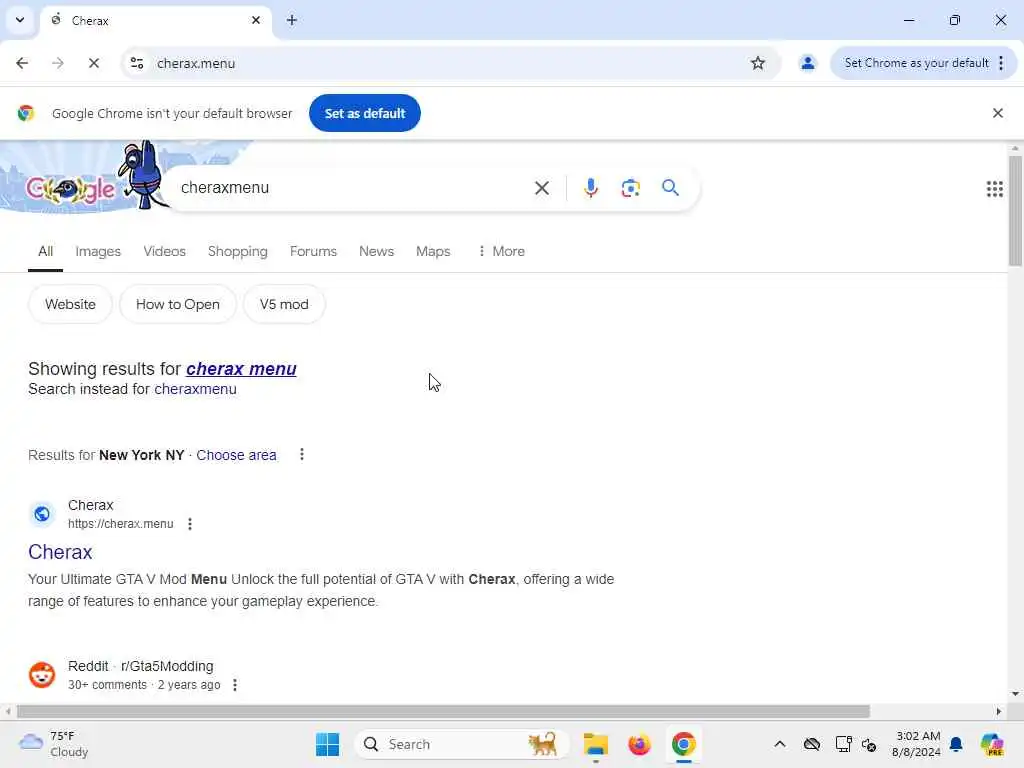The image size is (1024, 768).
Task: Select the All results tab
Action: (x=45, y=251)
